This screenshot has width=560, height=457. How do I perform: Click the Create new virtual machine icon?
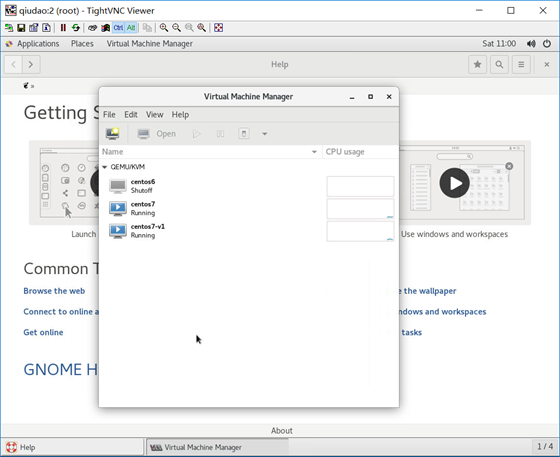click(112, 134)
